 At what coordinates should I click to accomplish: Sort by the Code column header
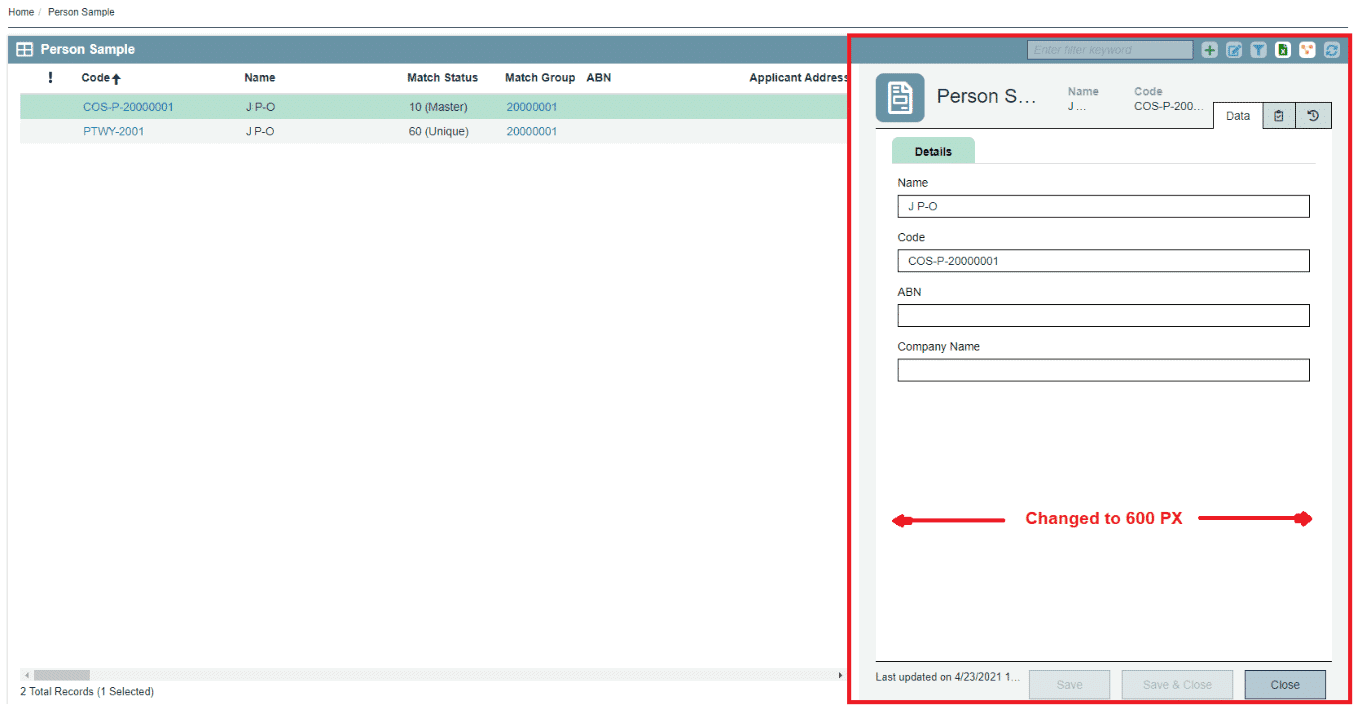pyautogui.click(x=101, y=78)
